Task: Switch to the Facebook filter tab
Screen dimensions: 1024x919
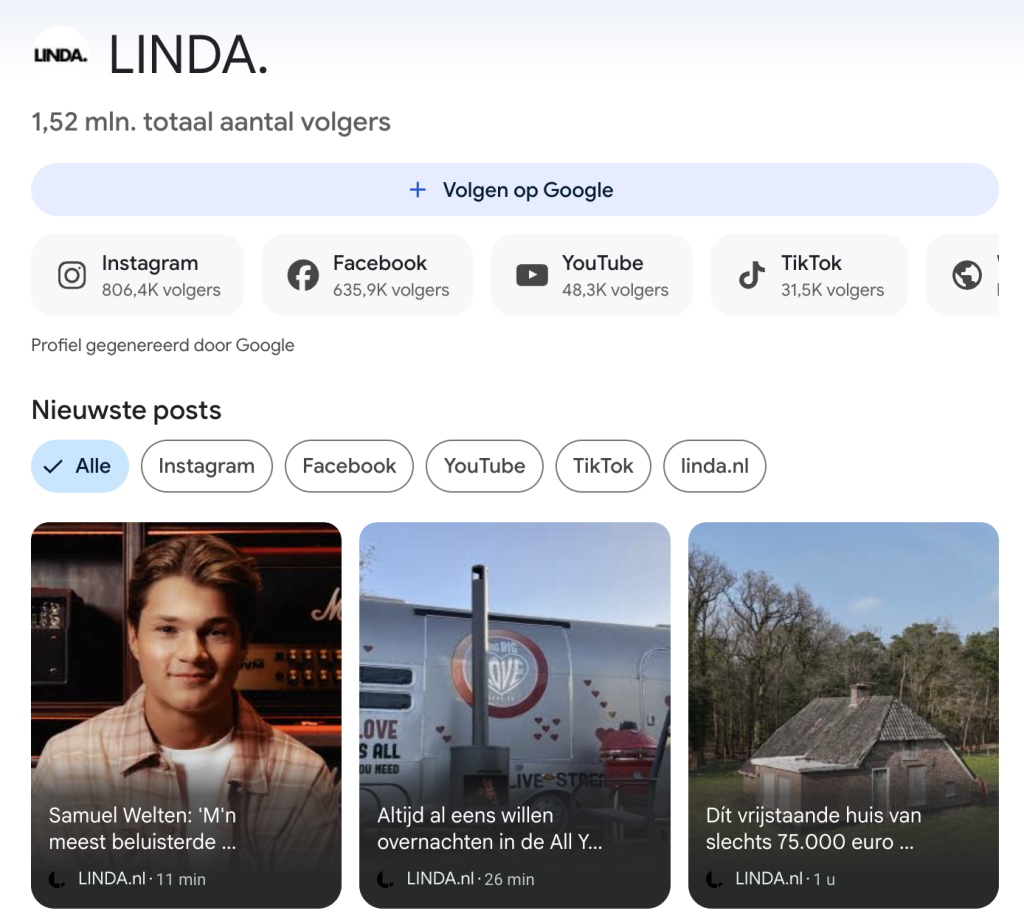Action: [348, 466]
